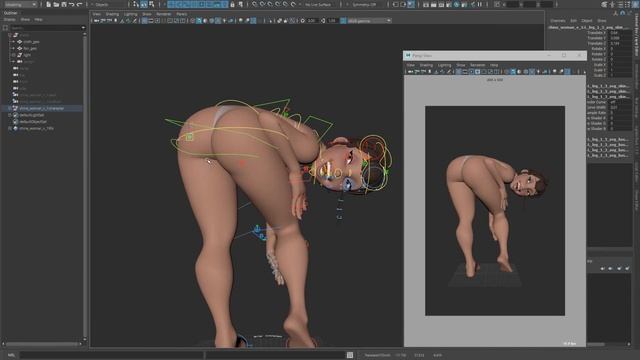Toggle resolution gate icon in floating panel toolbar
Image resolution: width=640 pixels, height=360 pixels.
point(471,71)
